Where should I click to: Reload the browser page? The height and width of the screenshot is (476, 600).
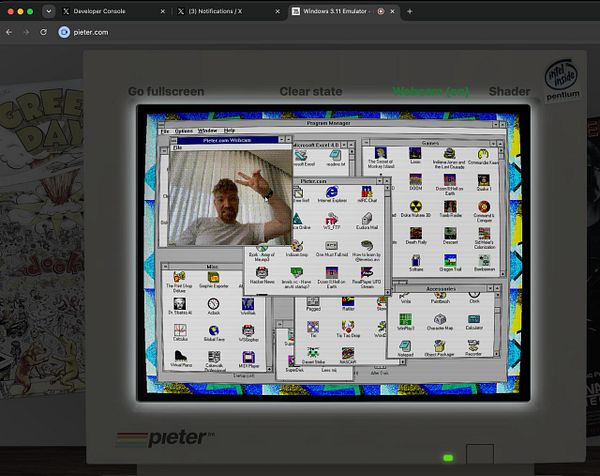[44, 33]
